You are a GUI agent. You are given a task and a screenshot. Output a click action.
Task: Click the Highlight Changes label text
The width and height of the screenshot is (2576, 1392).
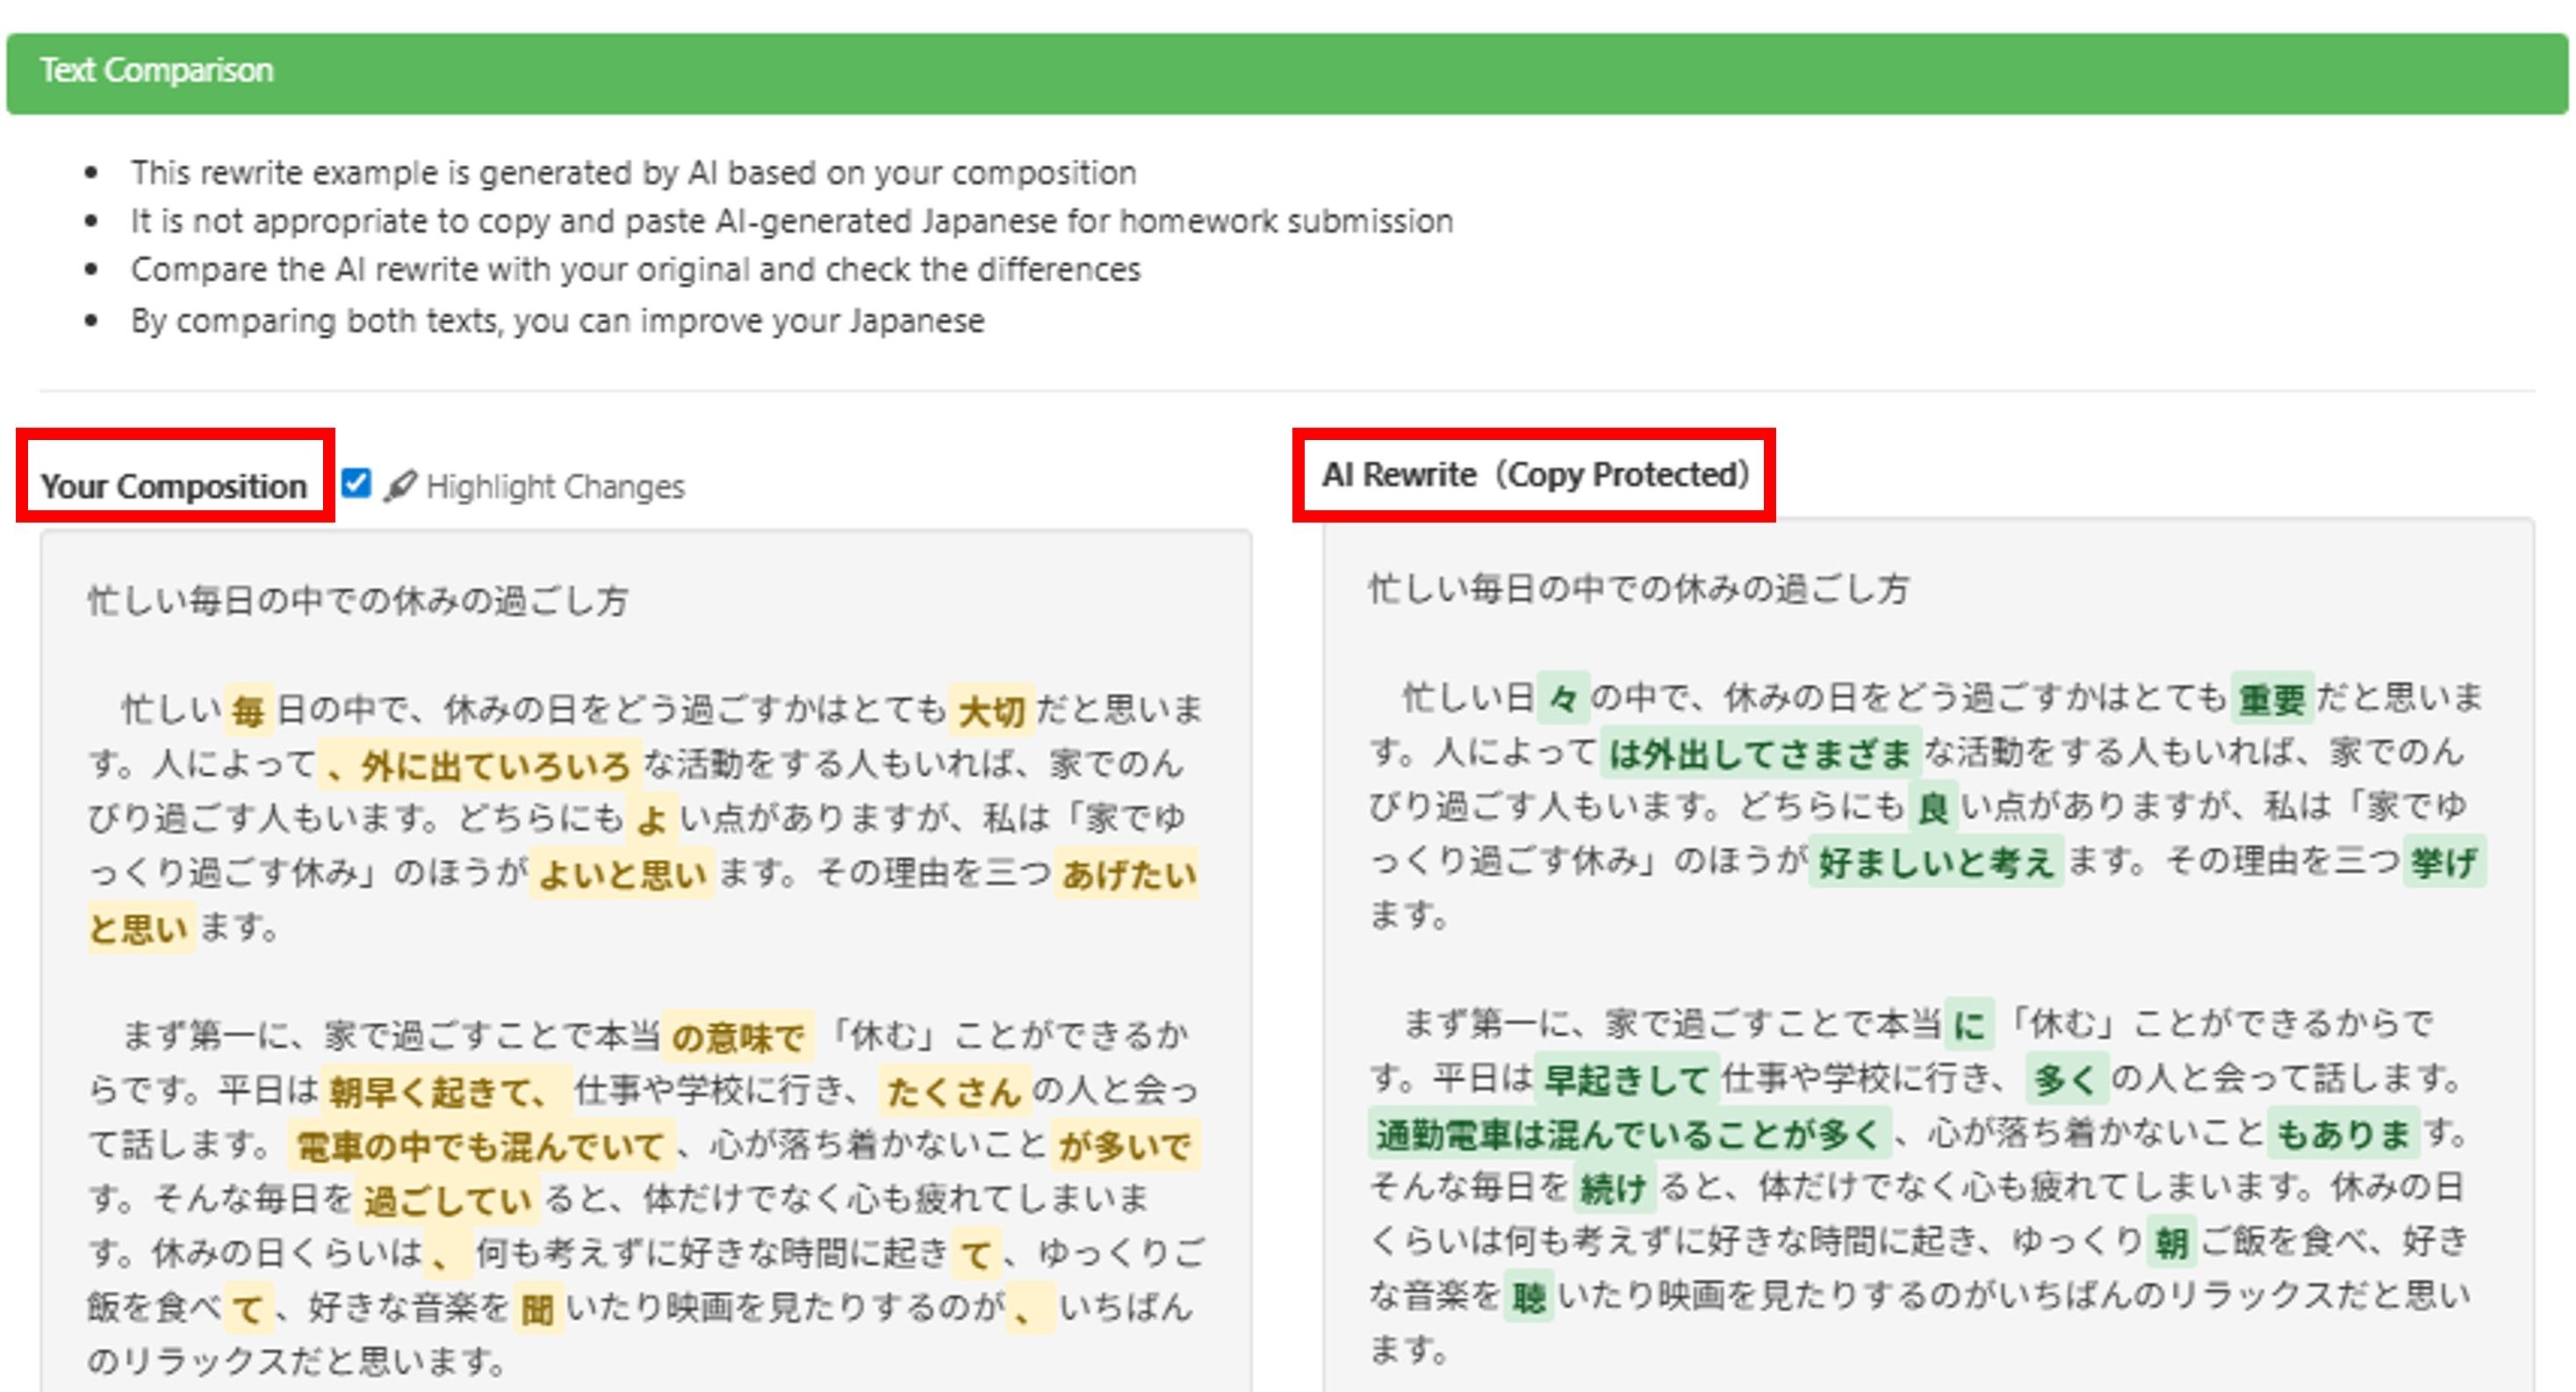click(555, 487)
